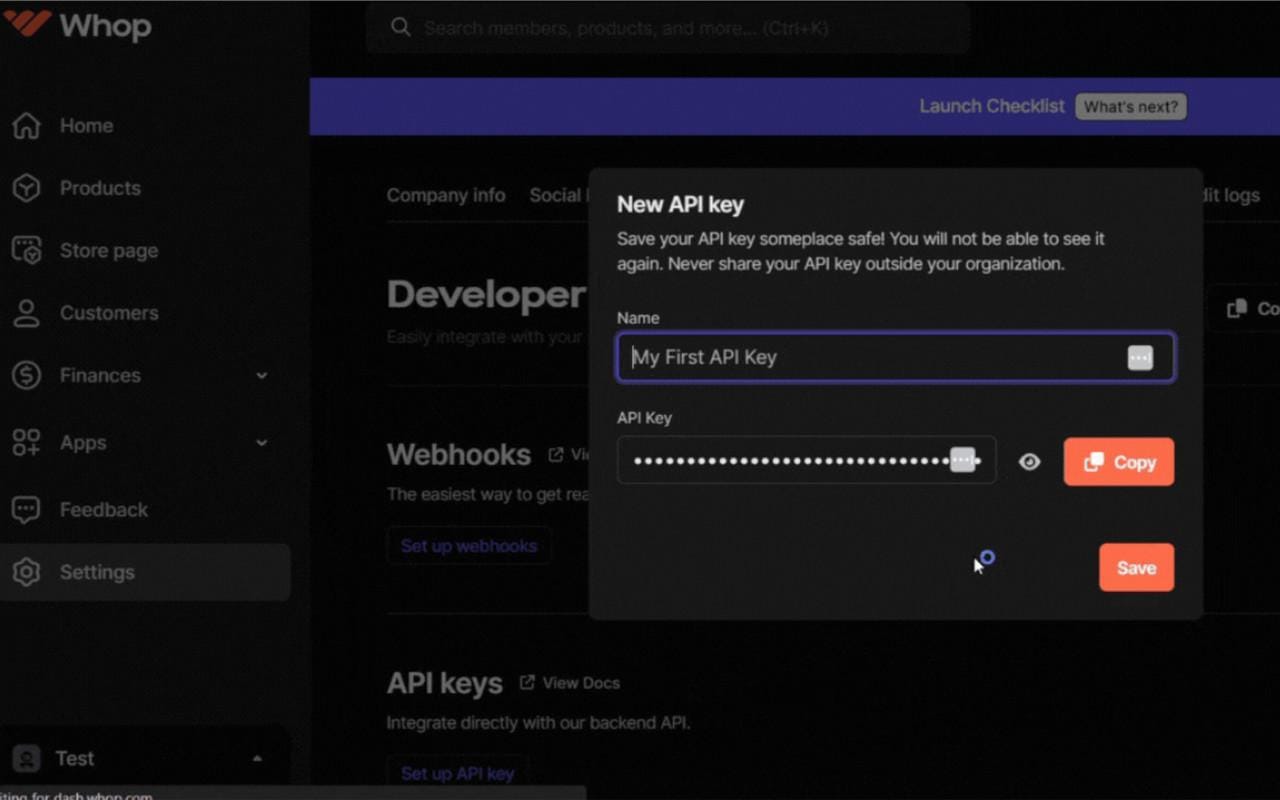Open the Test account switcher arrow
This screenshot has width=1280, height=800.
click(x=257, y=759)
